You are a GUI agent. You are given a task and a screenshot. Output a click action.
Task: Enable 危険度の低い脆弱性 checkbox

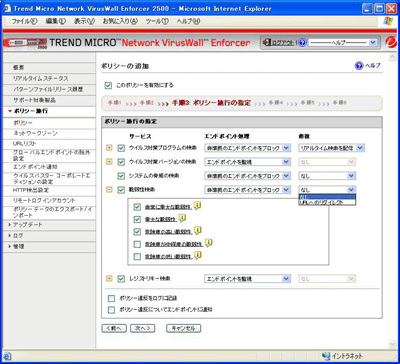coord(137,257)
